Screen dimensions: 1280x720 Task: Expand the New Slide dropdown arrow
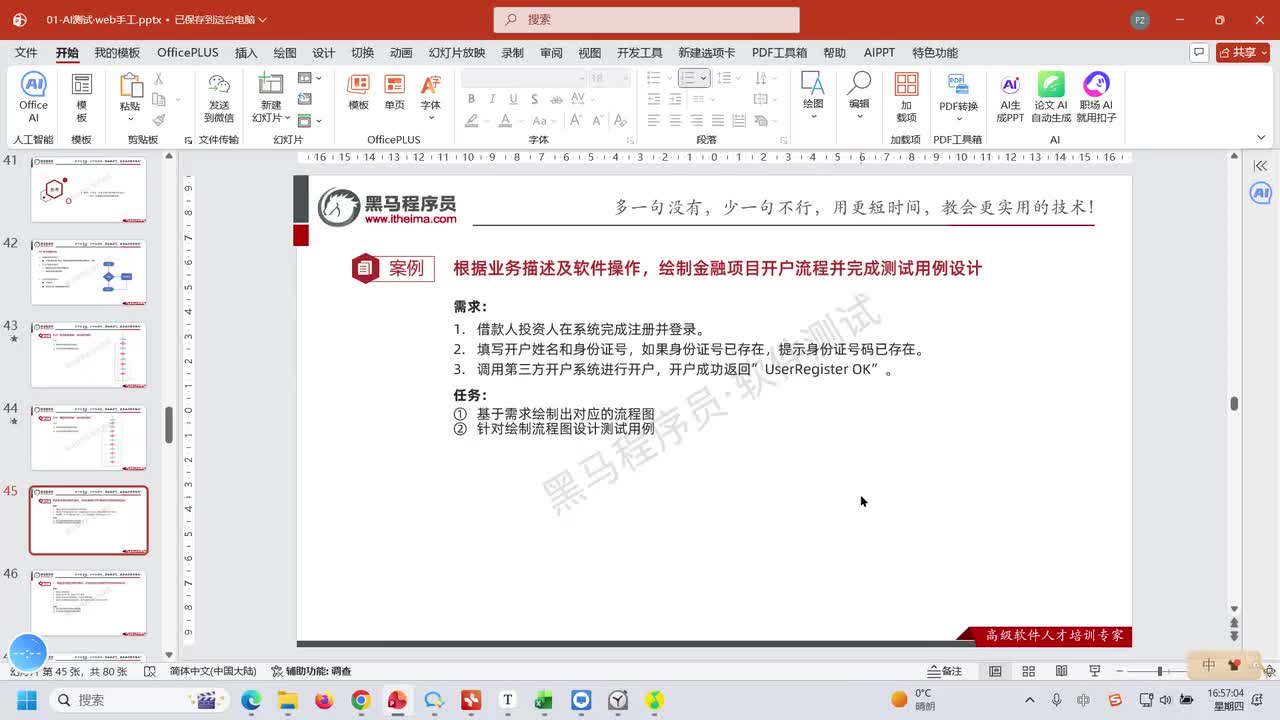[286, 118]
